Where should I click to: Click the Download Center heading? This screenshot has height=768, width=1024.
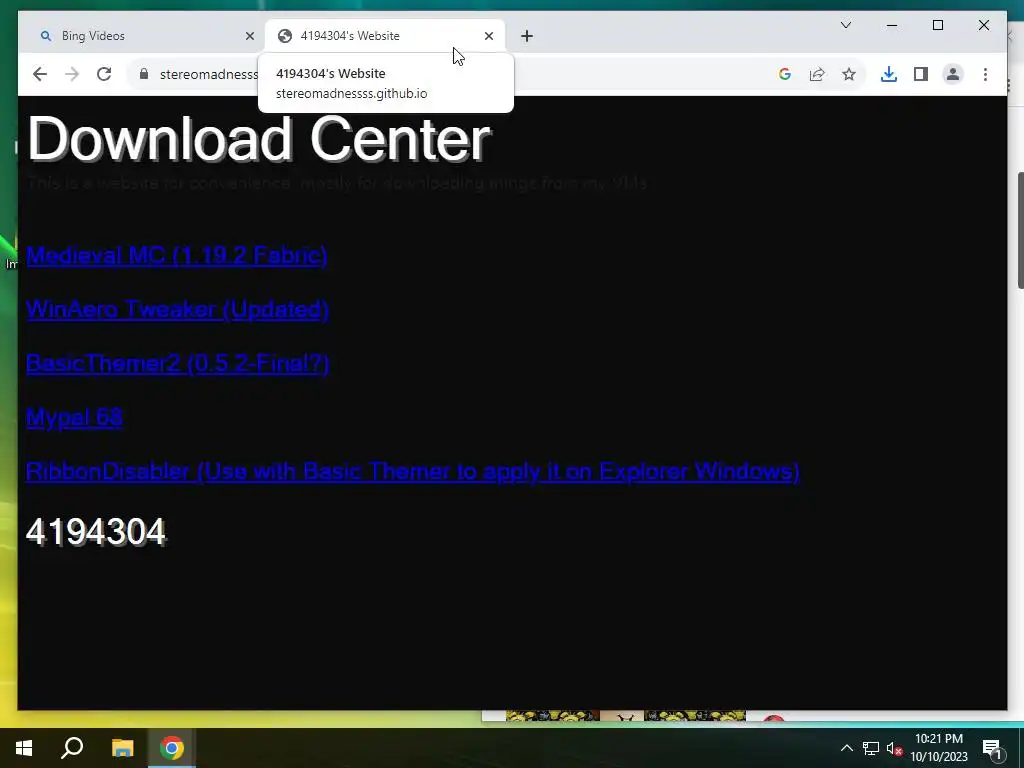click(x=259, y=138)
